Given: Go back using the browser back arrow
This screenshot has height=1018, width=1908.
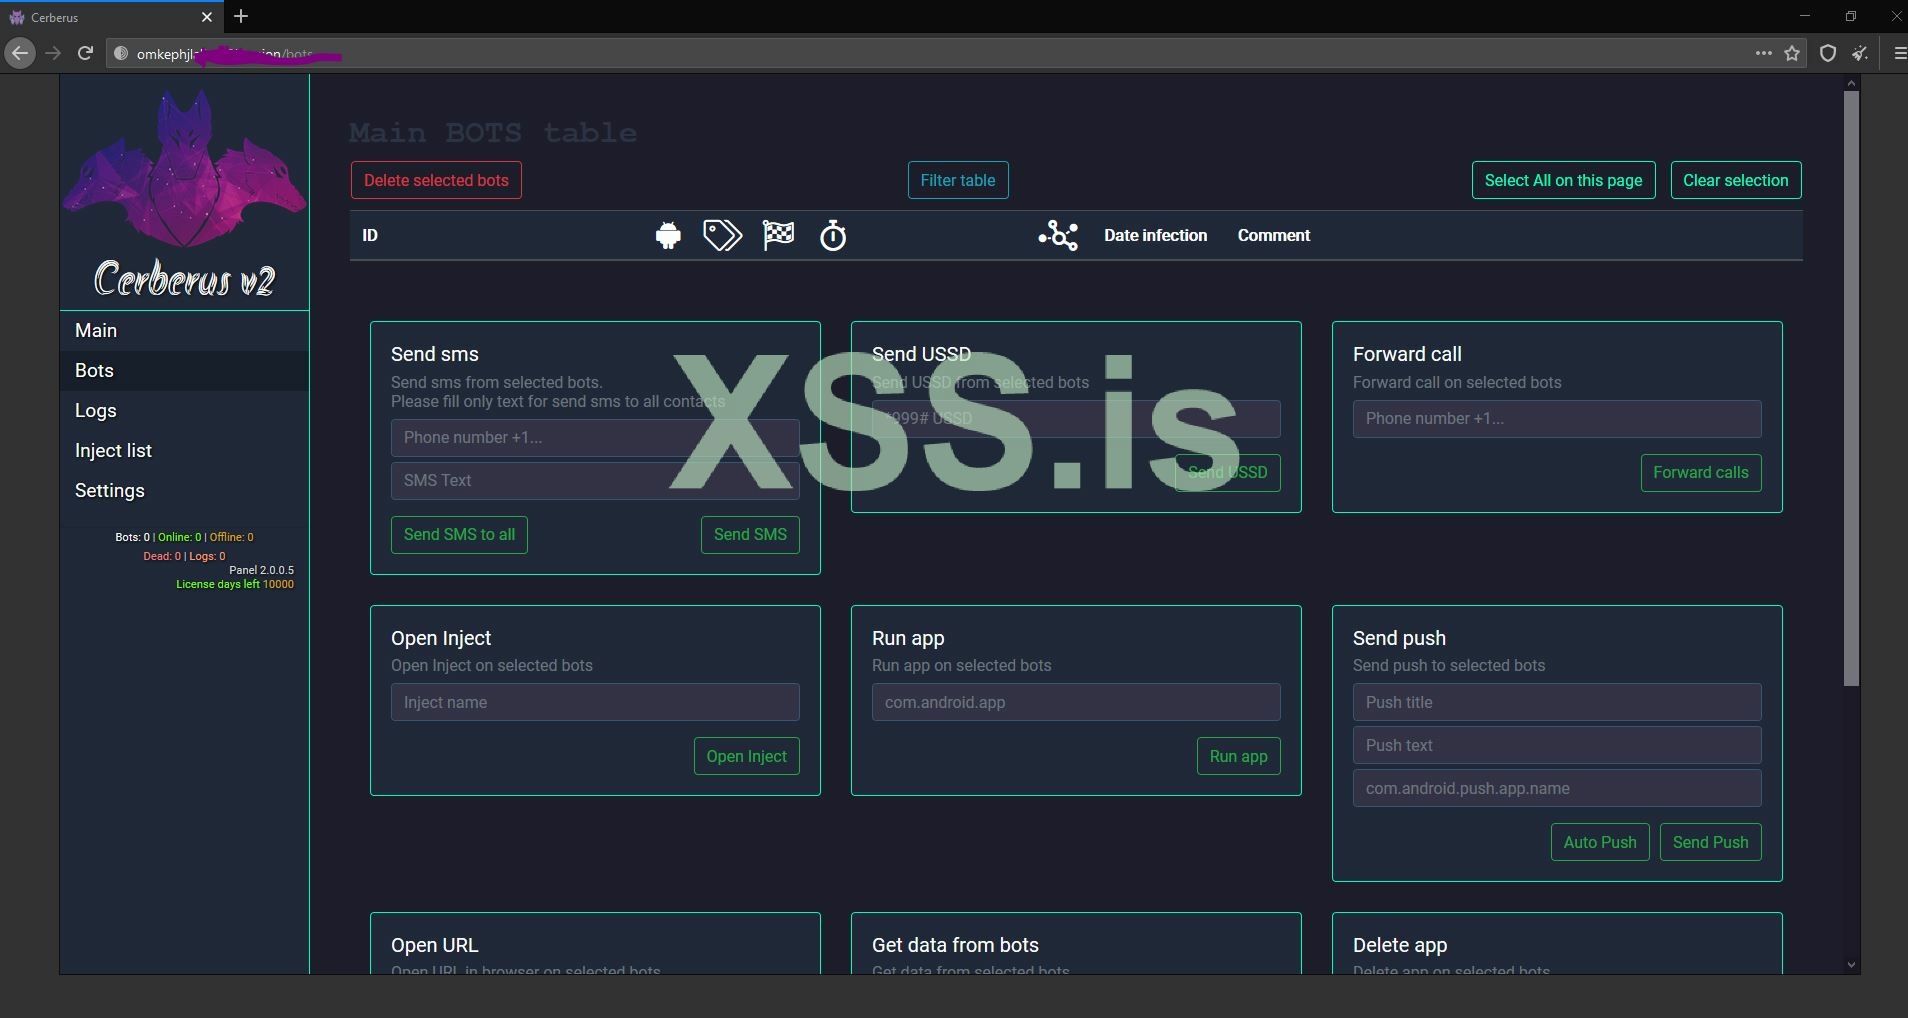Looking at the screenshot, I should [x=20, y=54].
